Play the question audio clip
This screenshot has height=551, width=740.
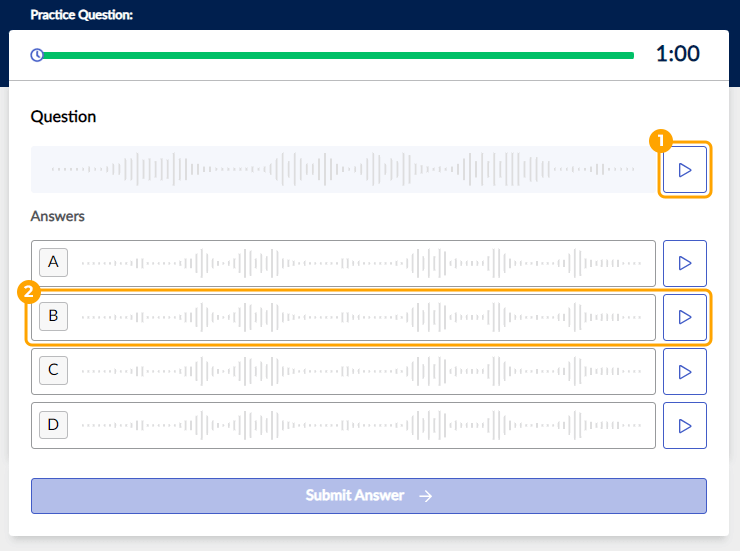coord(685,170)
